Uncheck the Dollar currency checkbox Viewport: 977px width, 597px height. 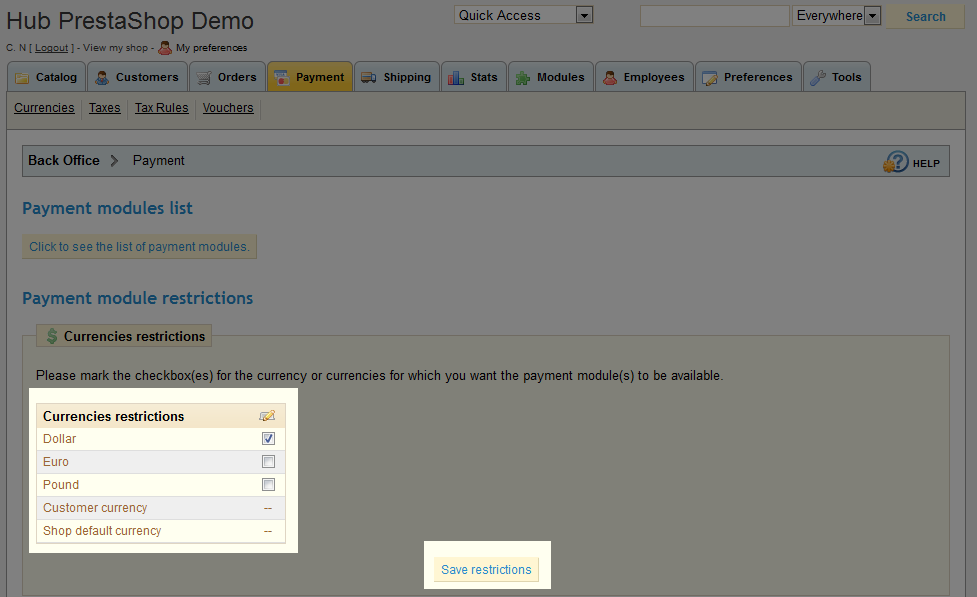point(268,439)
